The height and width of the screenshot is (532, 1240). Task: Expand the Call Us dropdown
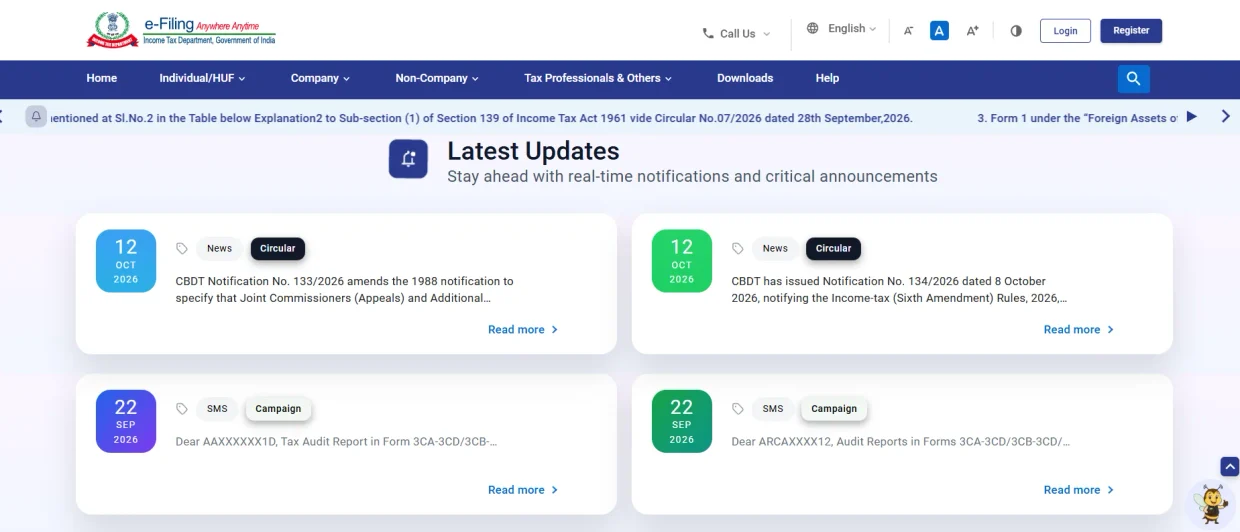(x=737, y=33)
